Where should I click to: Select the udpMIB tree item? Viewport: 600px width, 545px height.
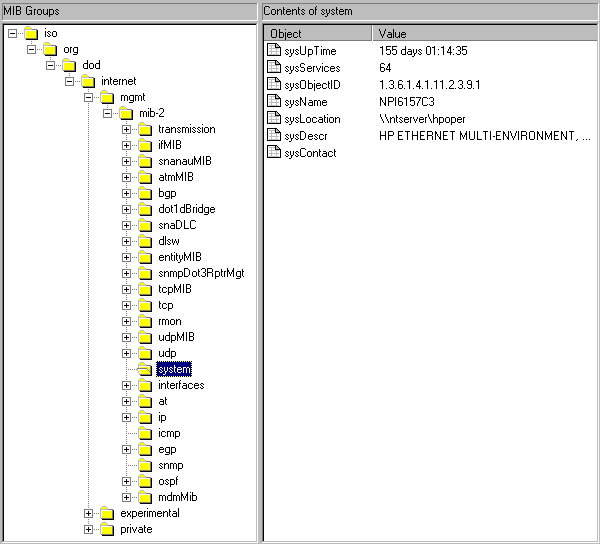[176, 337]
